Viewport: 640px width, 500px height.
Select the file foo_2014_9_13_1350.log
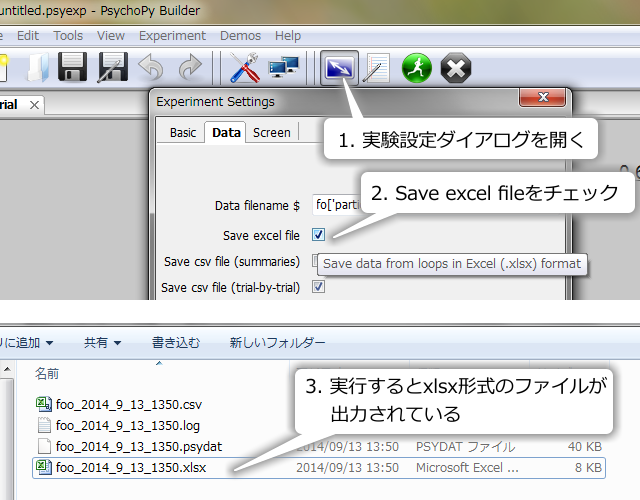tap(128, 425)
